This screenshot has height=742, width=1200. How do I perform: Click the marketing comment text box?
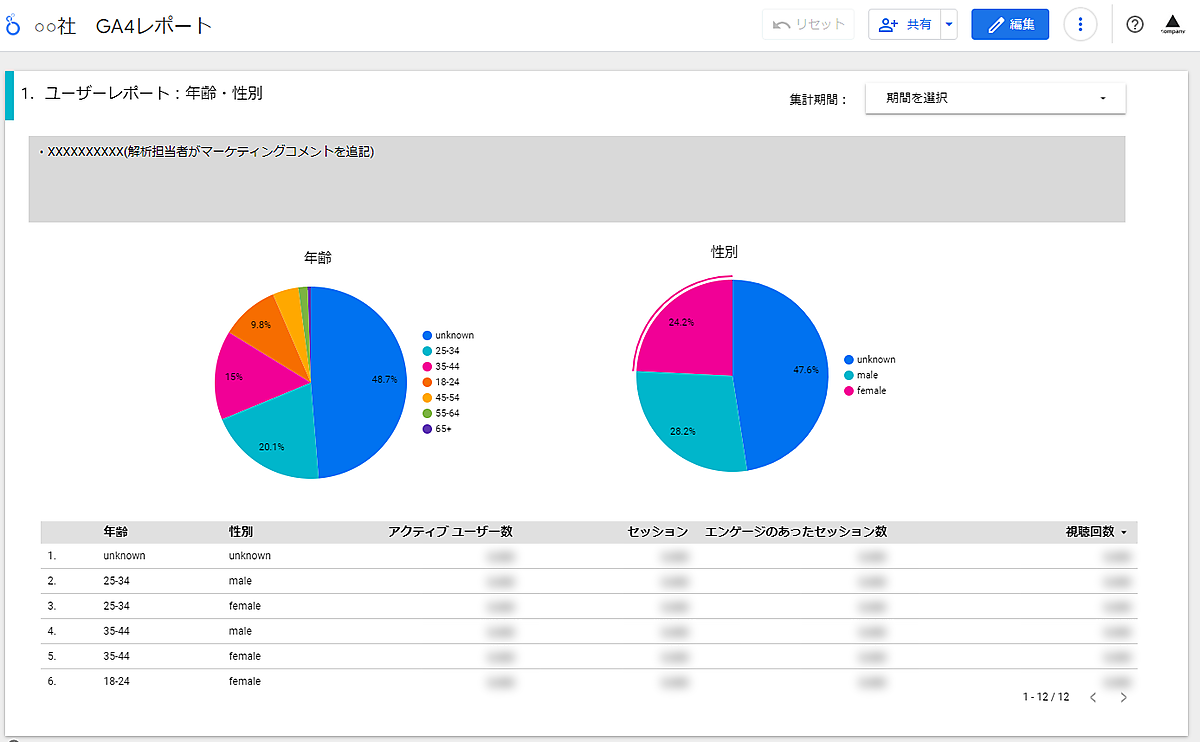pyautogui.click(x=576, y=179)
